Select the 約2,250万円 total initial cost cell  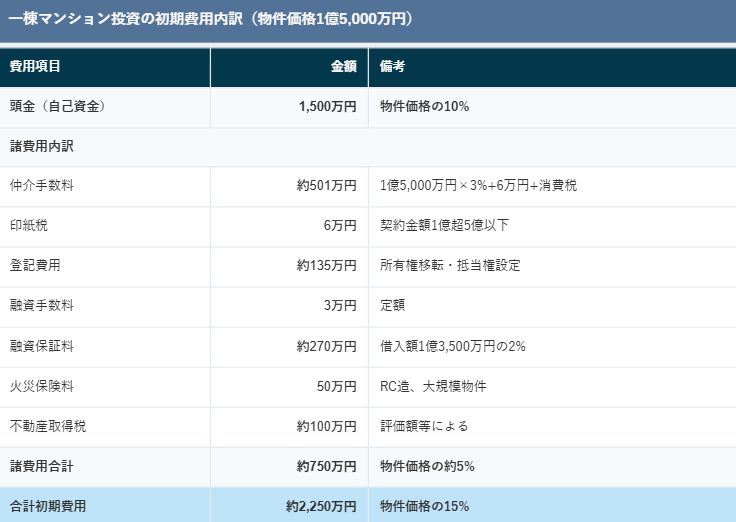pyautogui.click(x=321, y=506)
